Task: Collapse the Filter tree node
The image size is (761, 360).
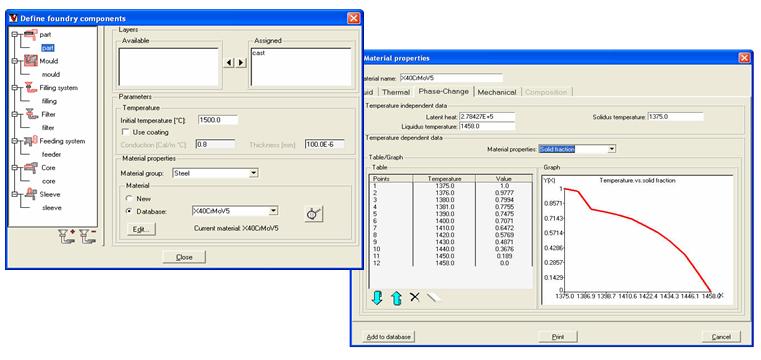Action: pos(14,115)
